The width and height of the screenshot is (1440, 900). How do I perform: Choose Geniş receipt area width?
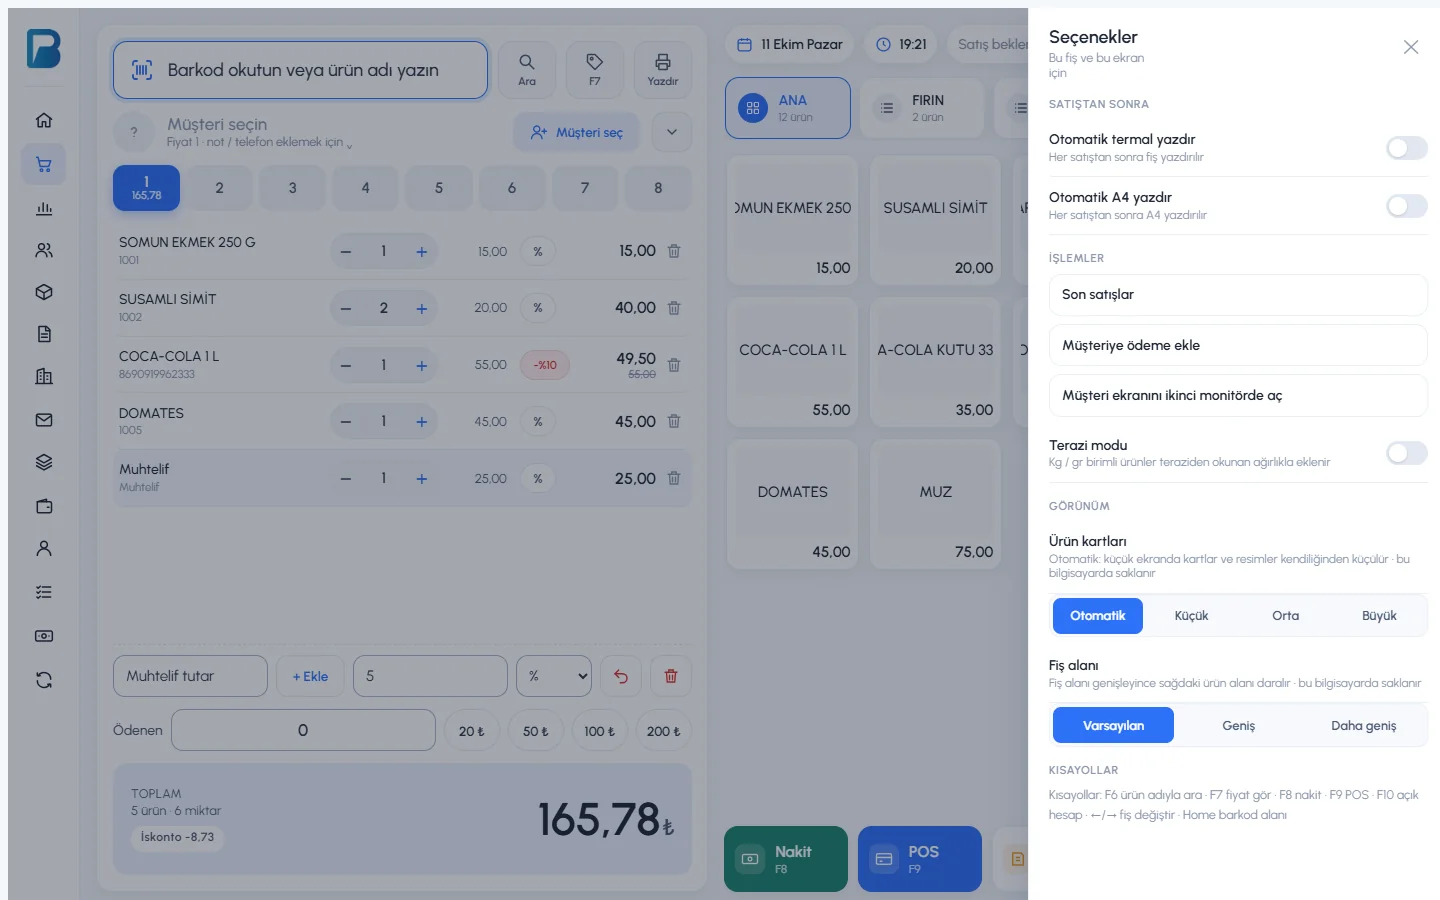tap(1238, 726)
